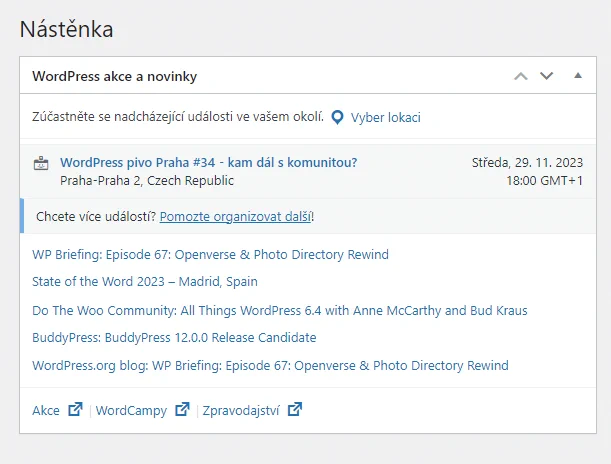Click the external-link icon beside Zpravodajství
Screen dimensions: 611x464
(x=295, y=409)
